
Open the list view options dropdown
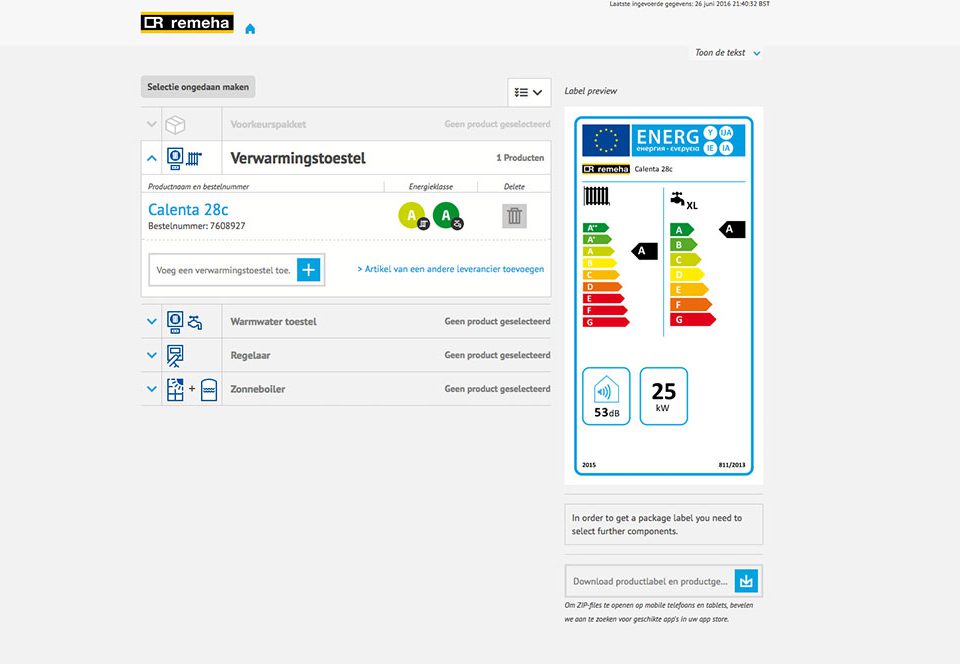[529, 92]
